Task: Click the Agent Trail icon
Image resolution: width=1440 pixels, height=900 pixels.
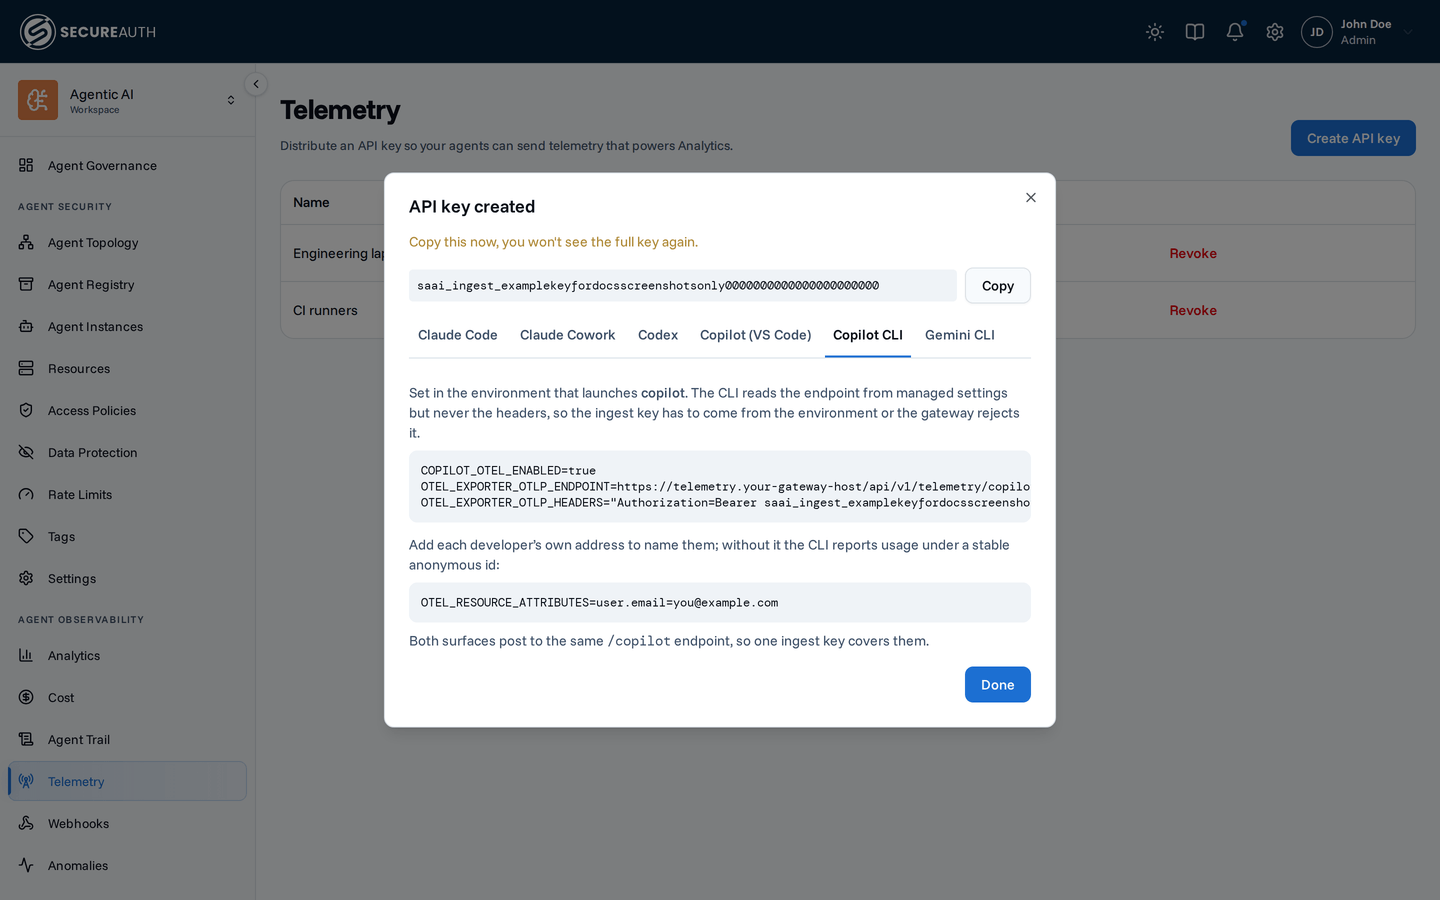Action: [26, 739]
